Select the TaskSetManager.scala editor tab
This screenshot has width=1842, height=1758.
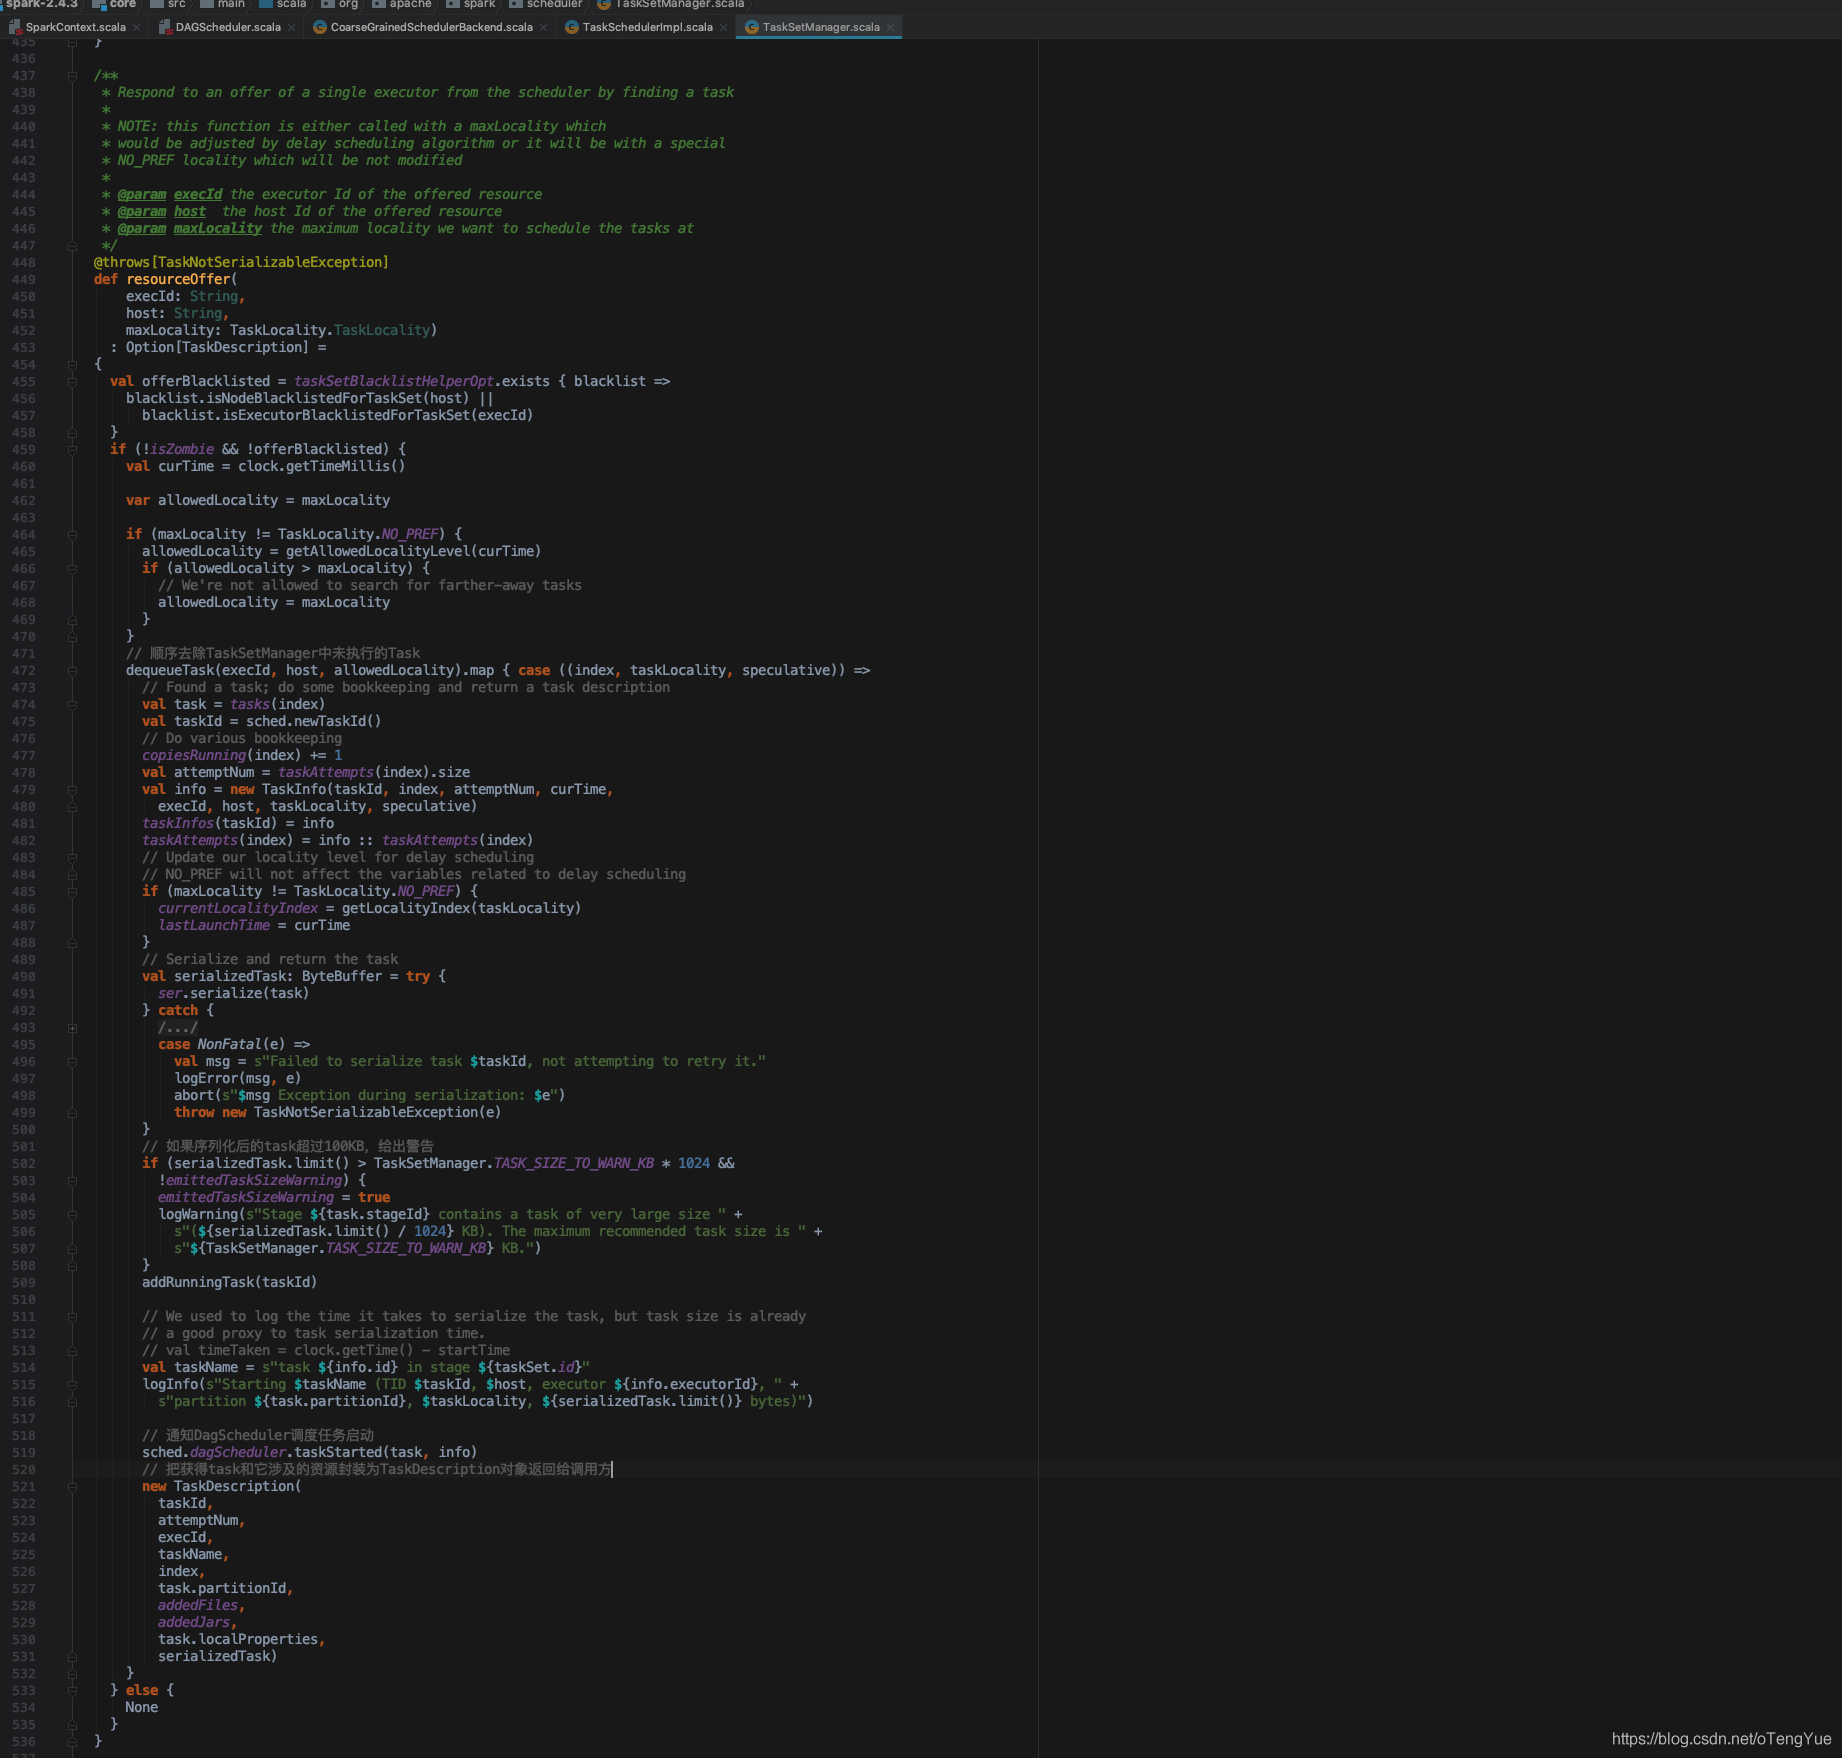pos(820,27)
